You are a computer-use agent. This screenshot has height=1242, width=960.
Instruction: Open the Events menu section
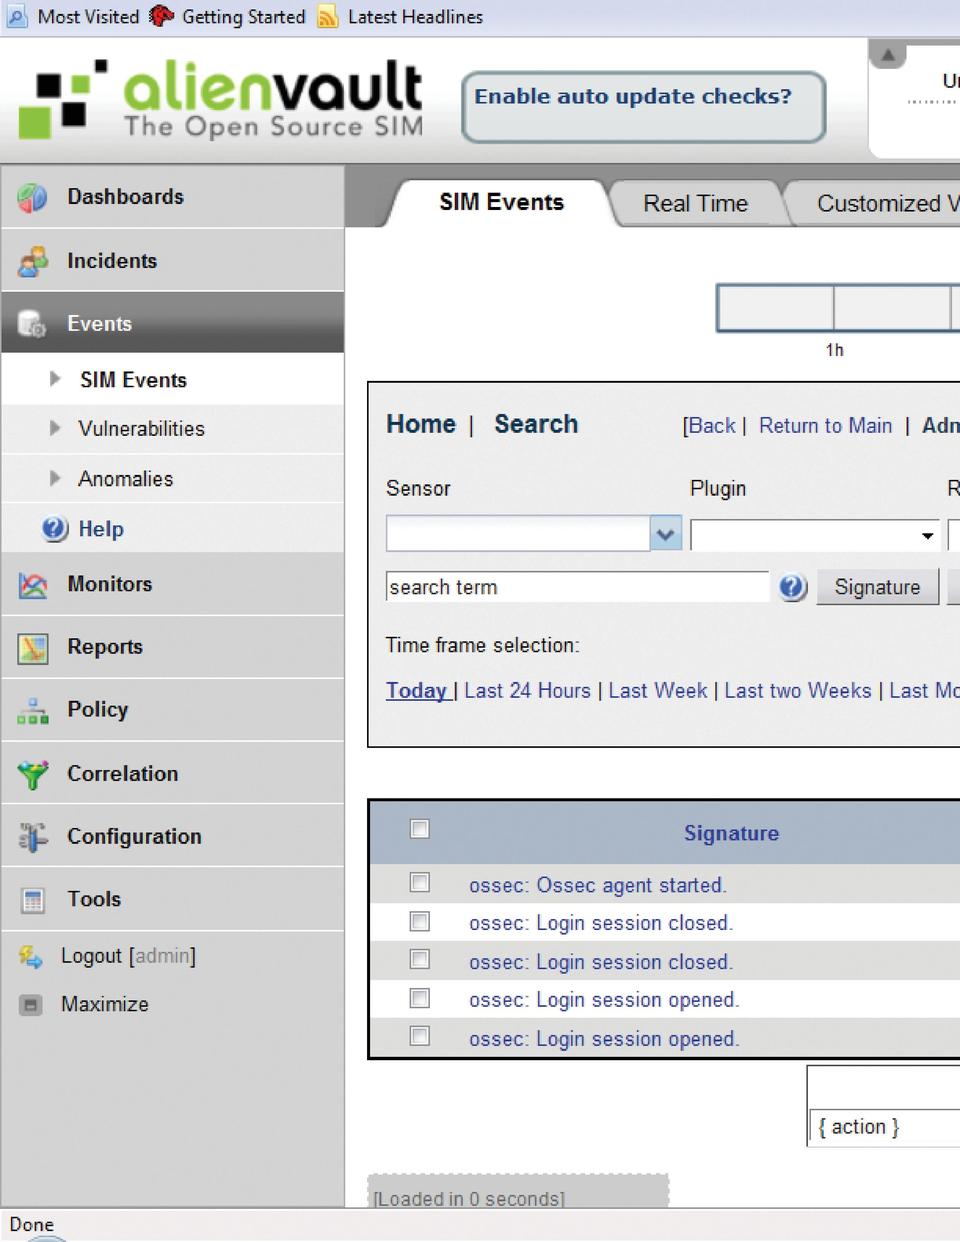pyautogui.click(x=99, y=324)
